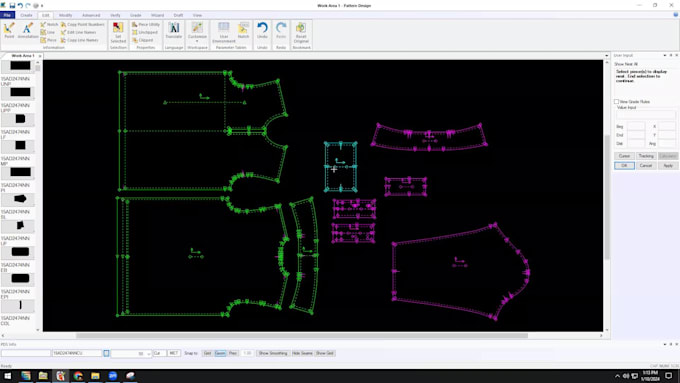Click the small icon beside the piece name field
The width and height of the screenshot is (680, 383).
[x=106, y=354]
